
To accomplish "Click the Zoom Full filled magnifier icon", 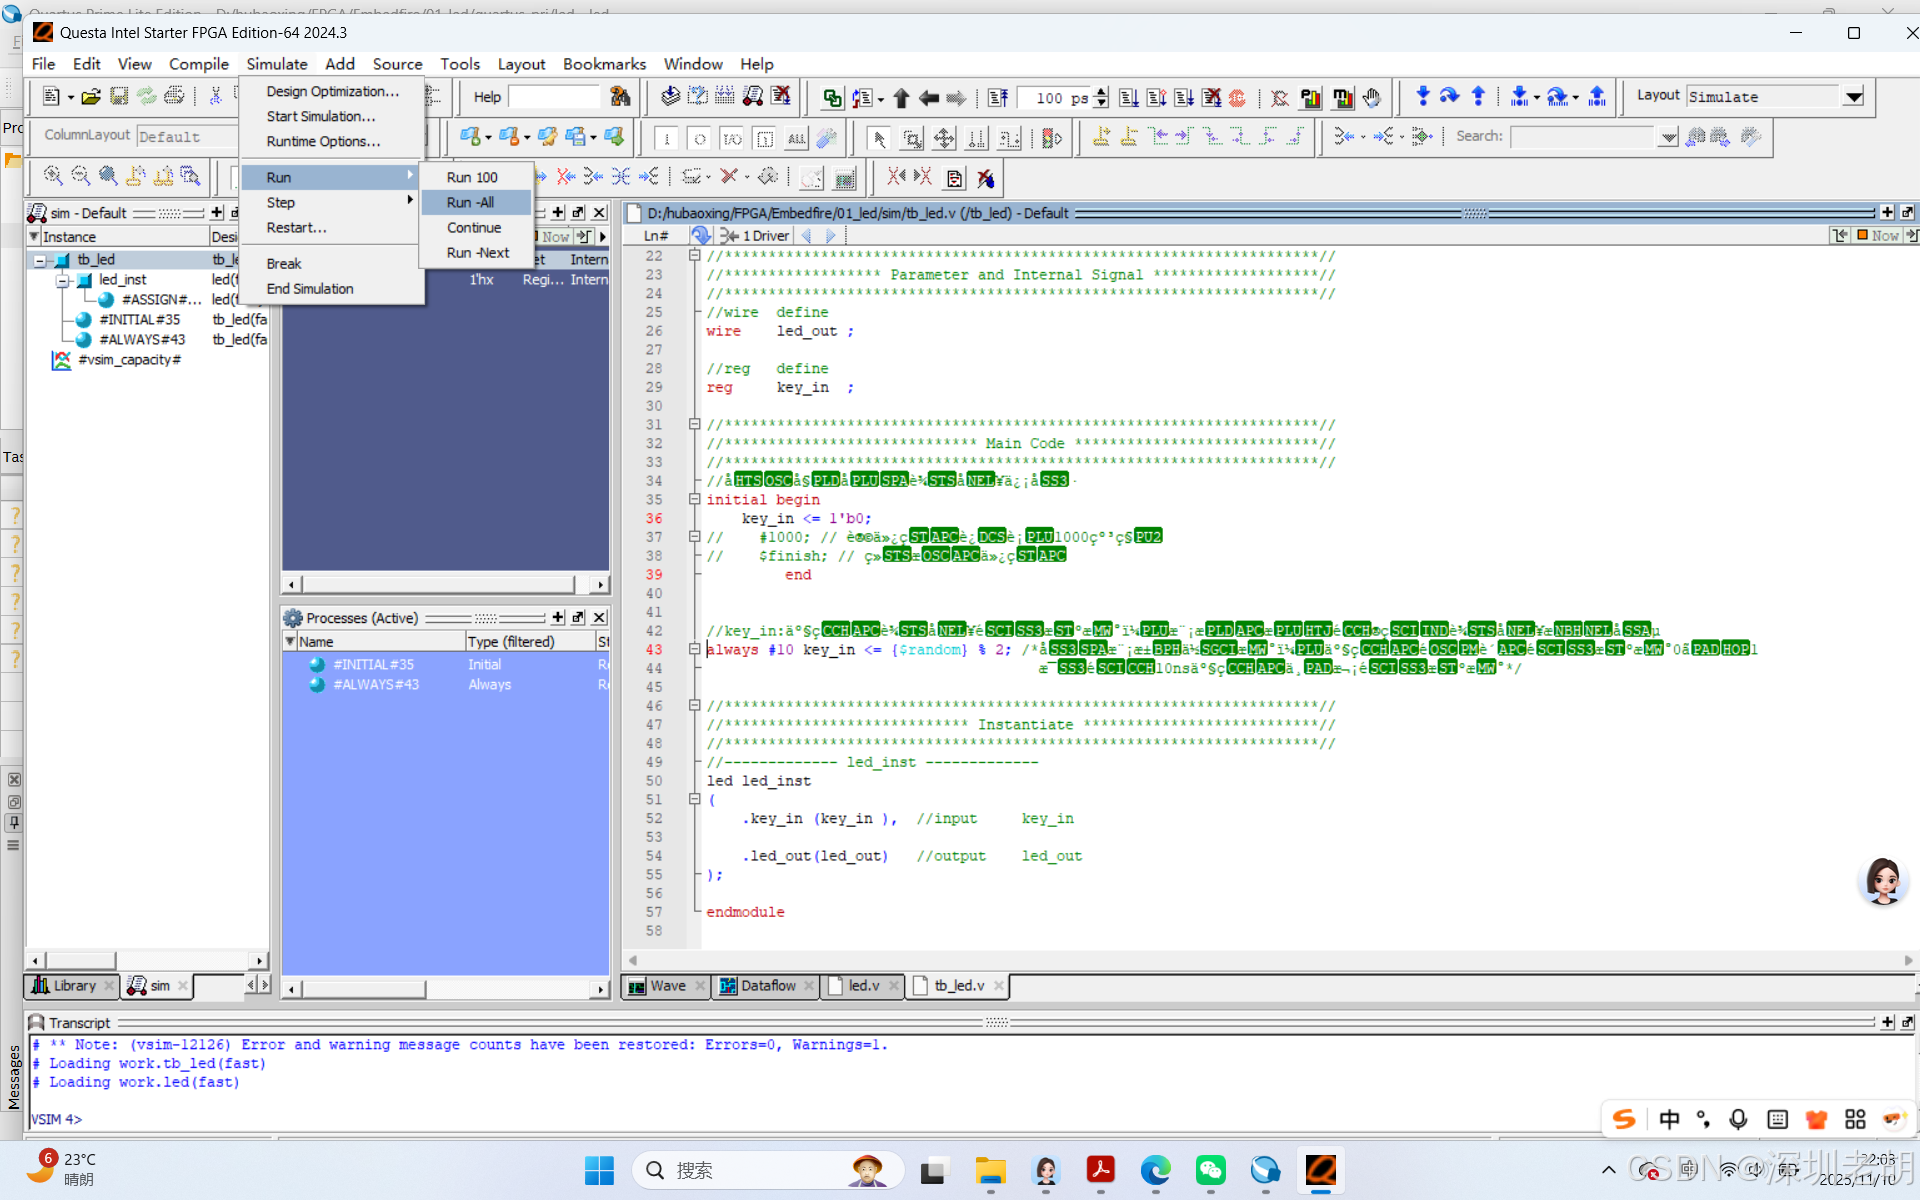I will (108, 177).
